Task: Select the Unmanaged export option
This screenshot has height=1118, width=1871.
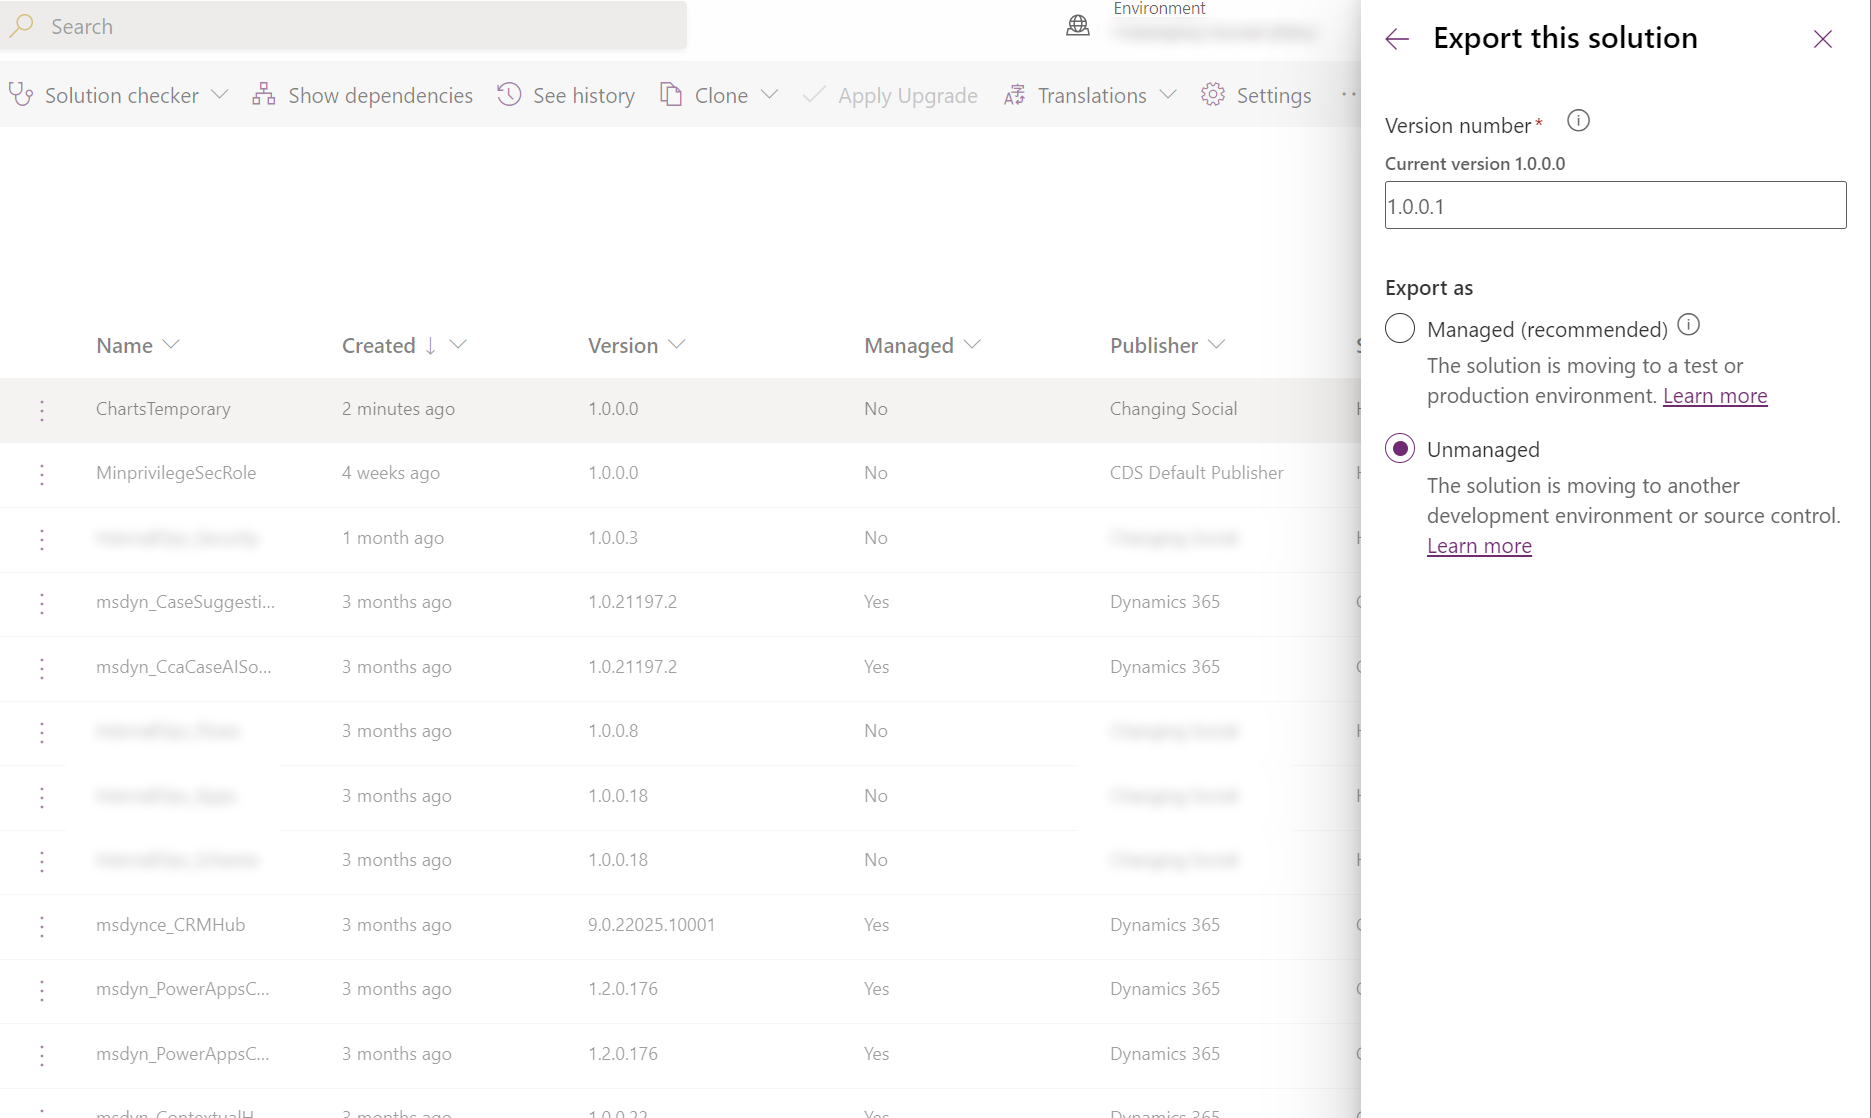Action: pyautogui.click(x=1399, y=448)
